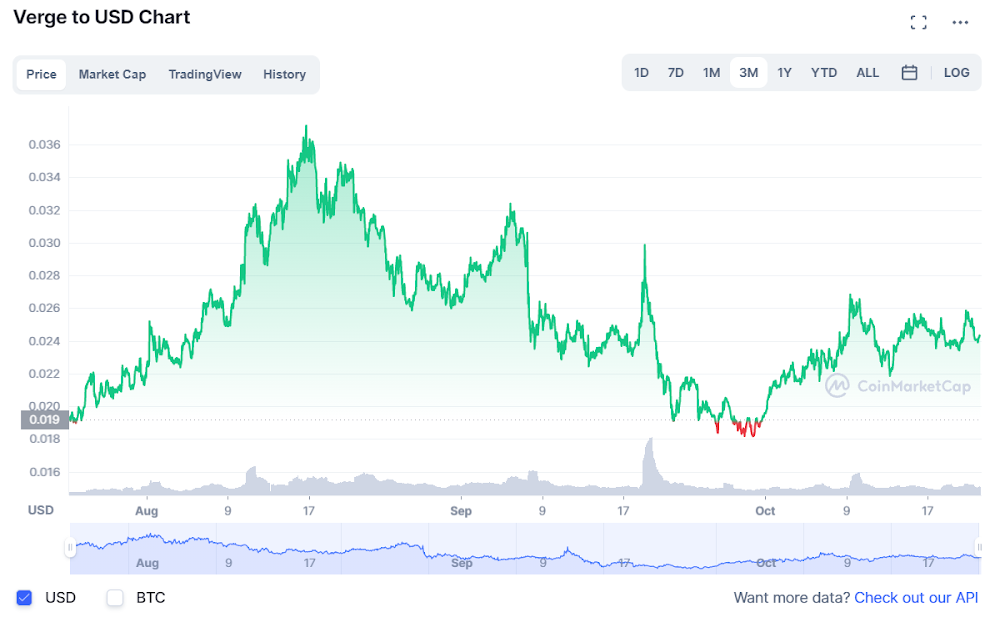Select the 1M time range
This screenshot has width=996, height=641.
click(x=711, y=73)
